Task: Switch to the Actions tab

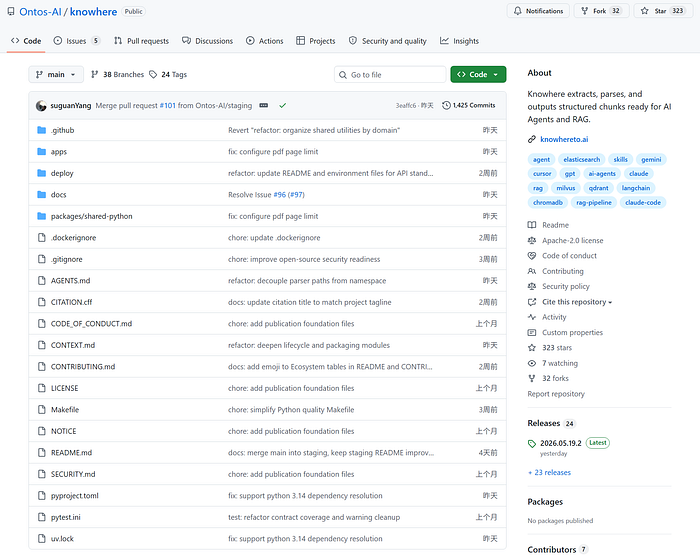Action: point(264,41)
